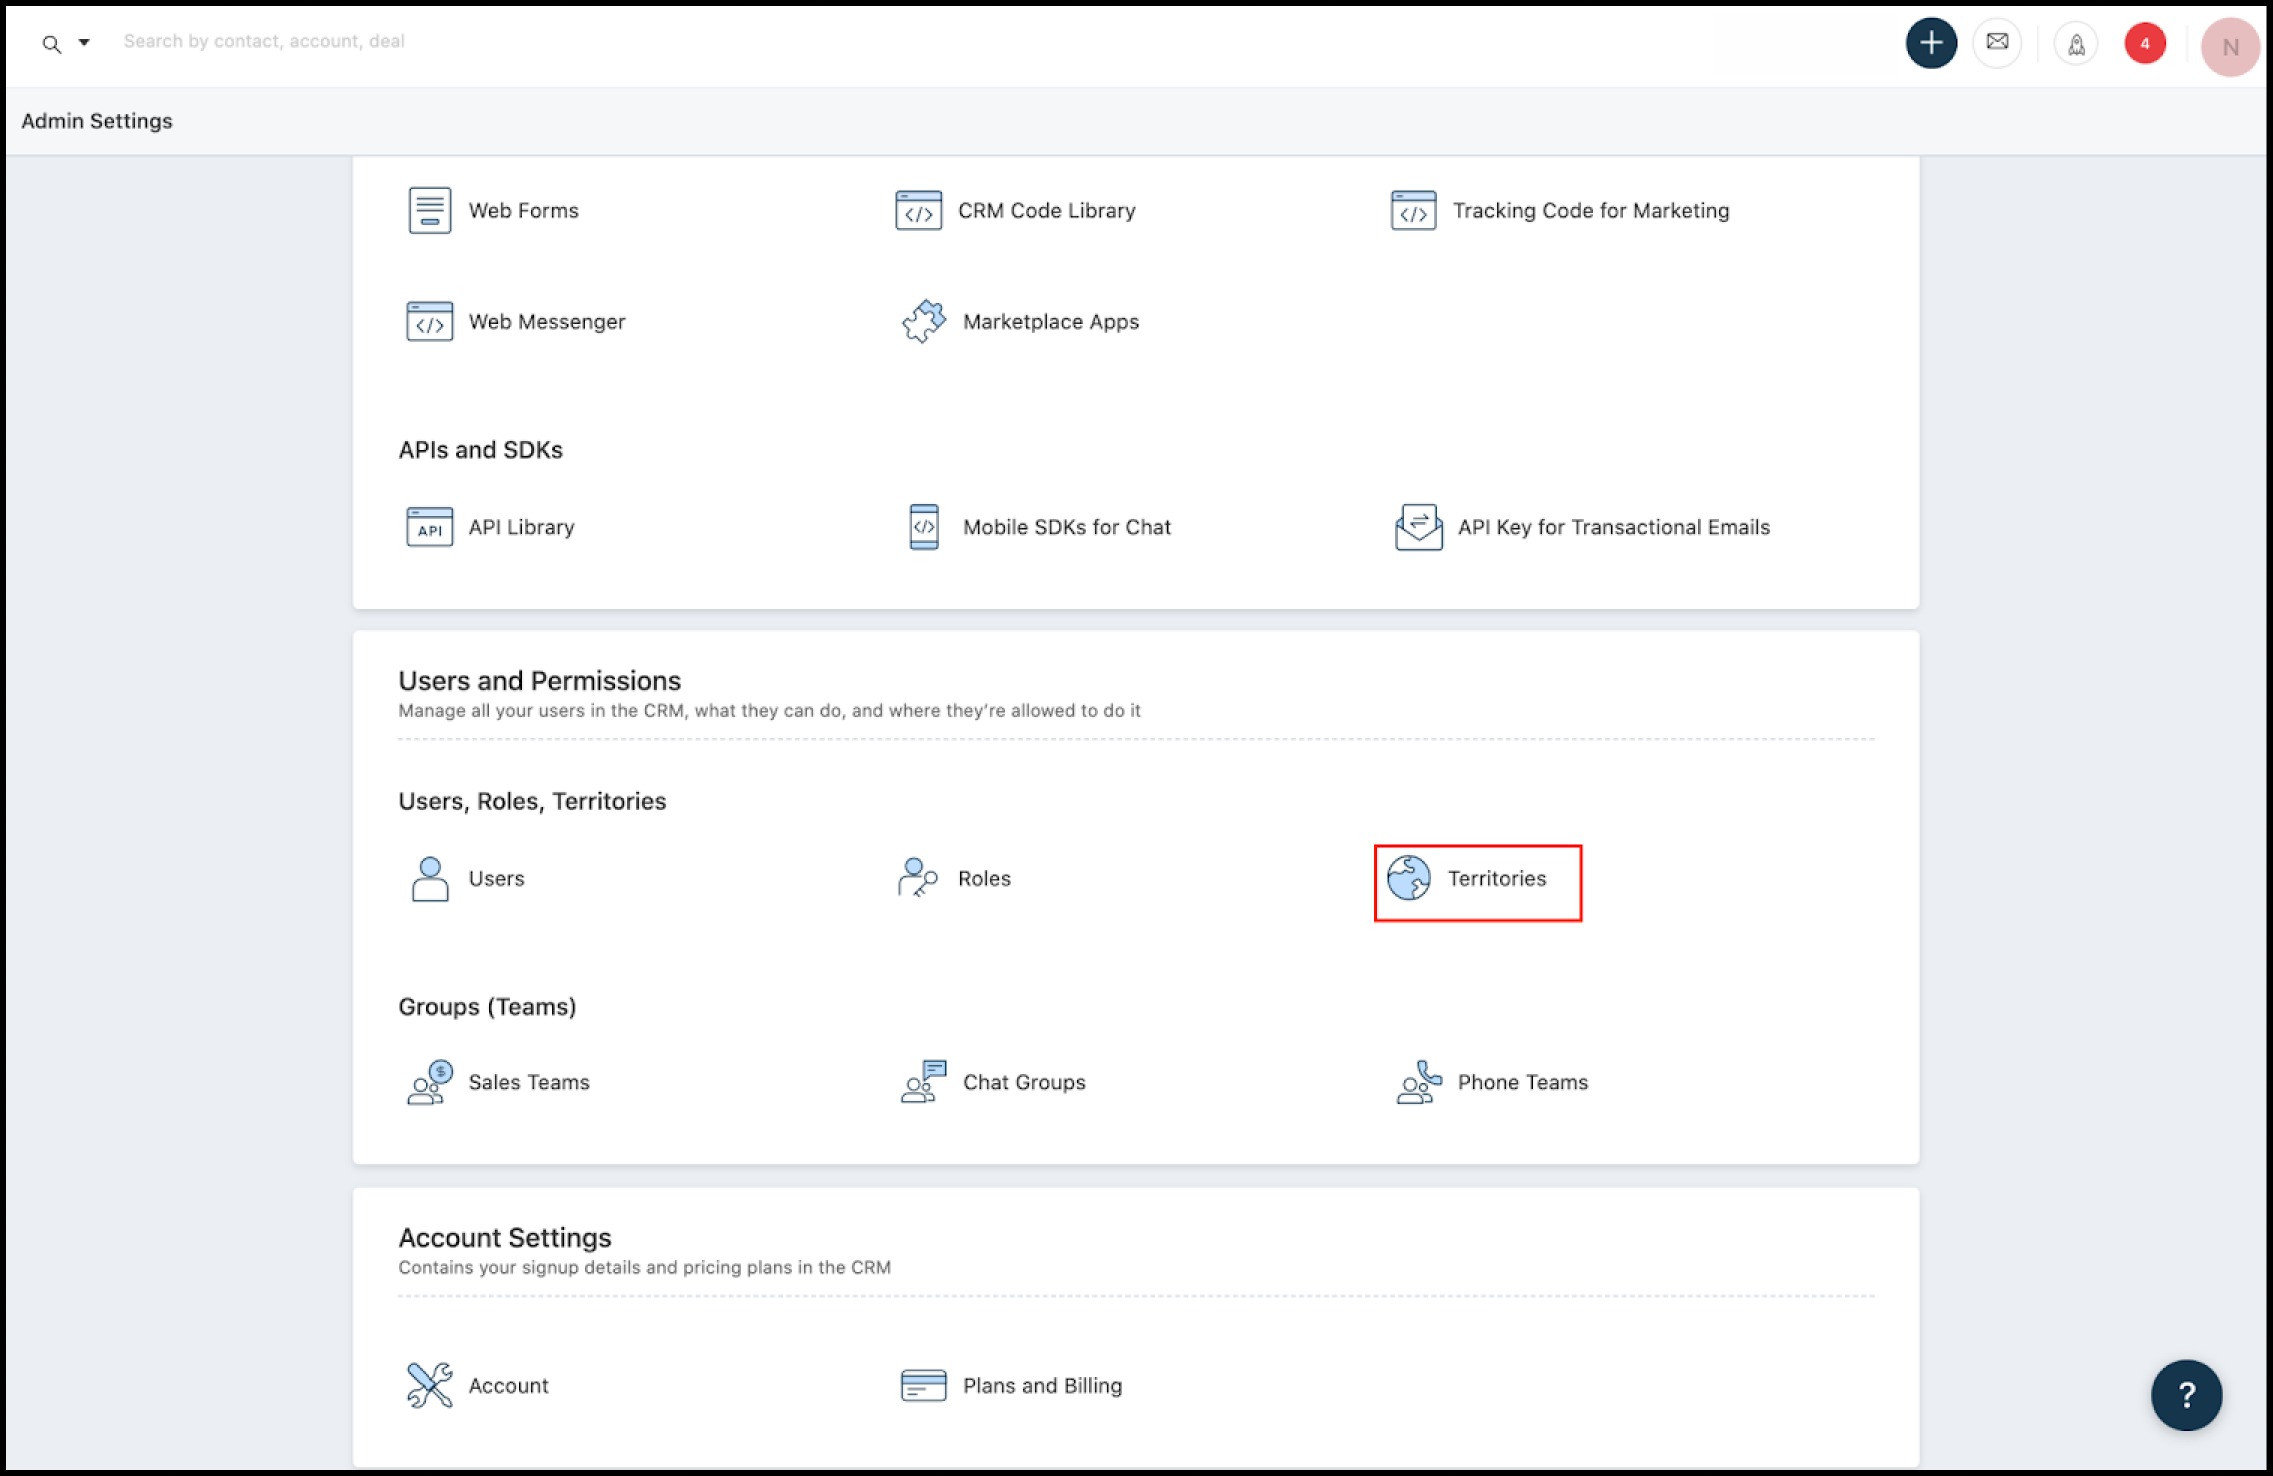Viewport: 2273px width, 1476px height.
Task: Click the Plans and Billing card icon
Action: click(x=923, y=1385)
